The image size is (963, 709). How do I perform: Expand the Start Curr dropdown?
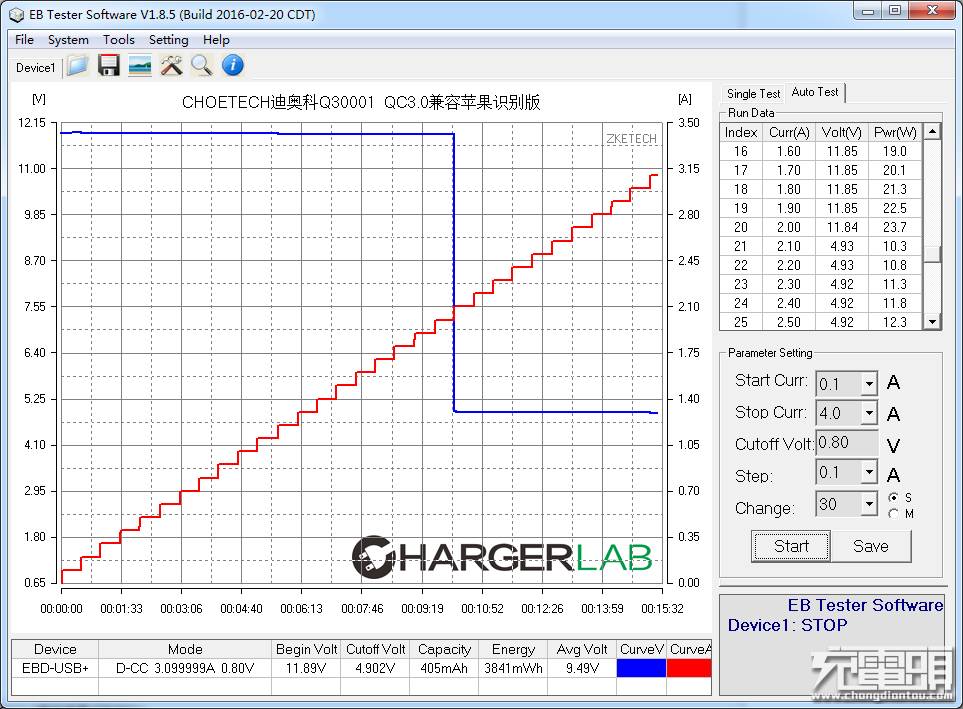pyautogui.click(x=869, y=384)
